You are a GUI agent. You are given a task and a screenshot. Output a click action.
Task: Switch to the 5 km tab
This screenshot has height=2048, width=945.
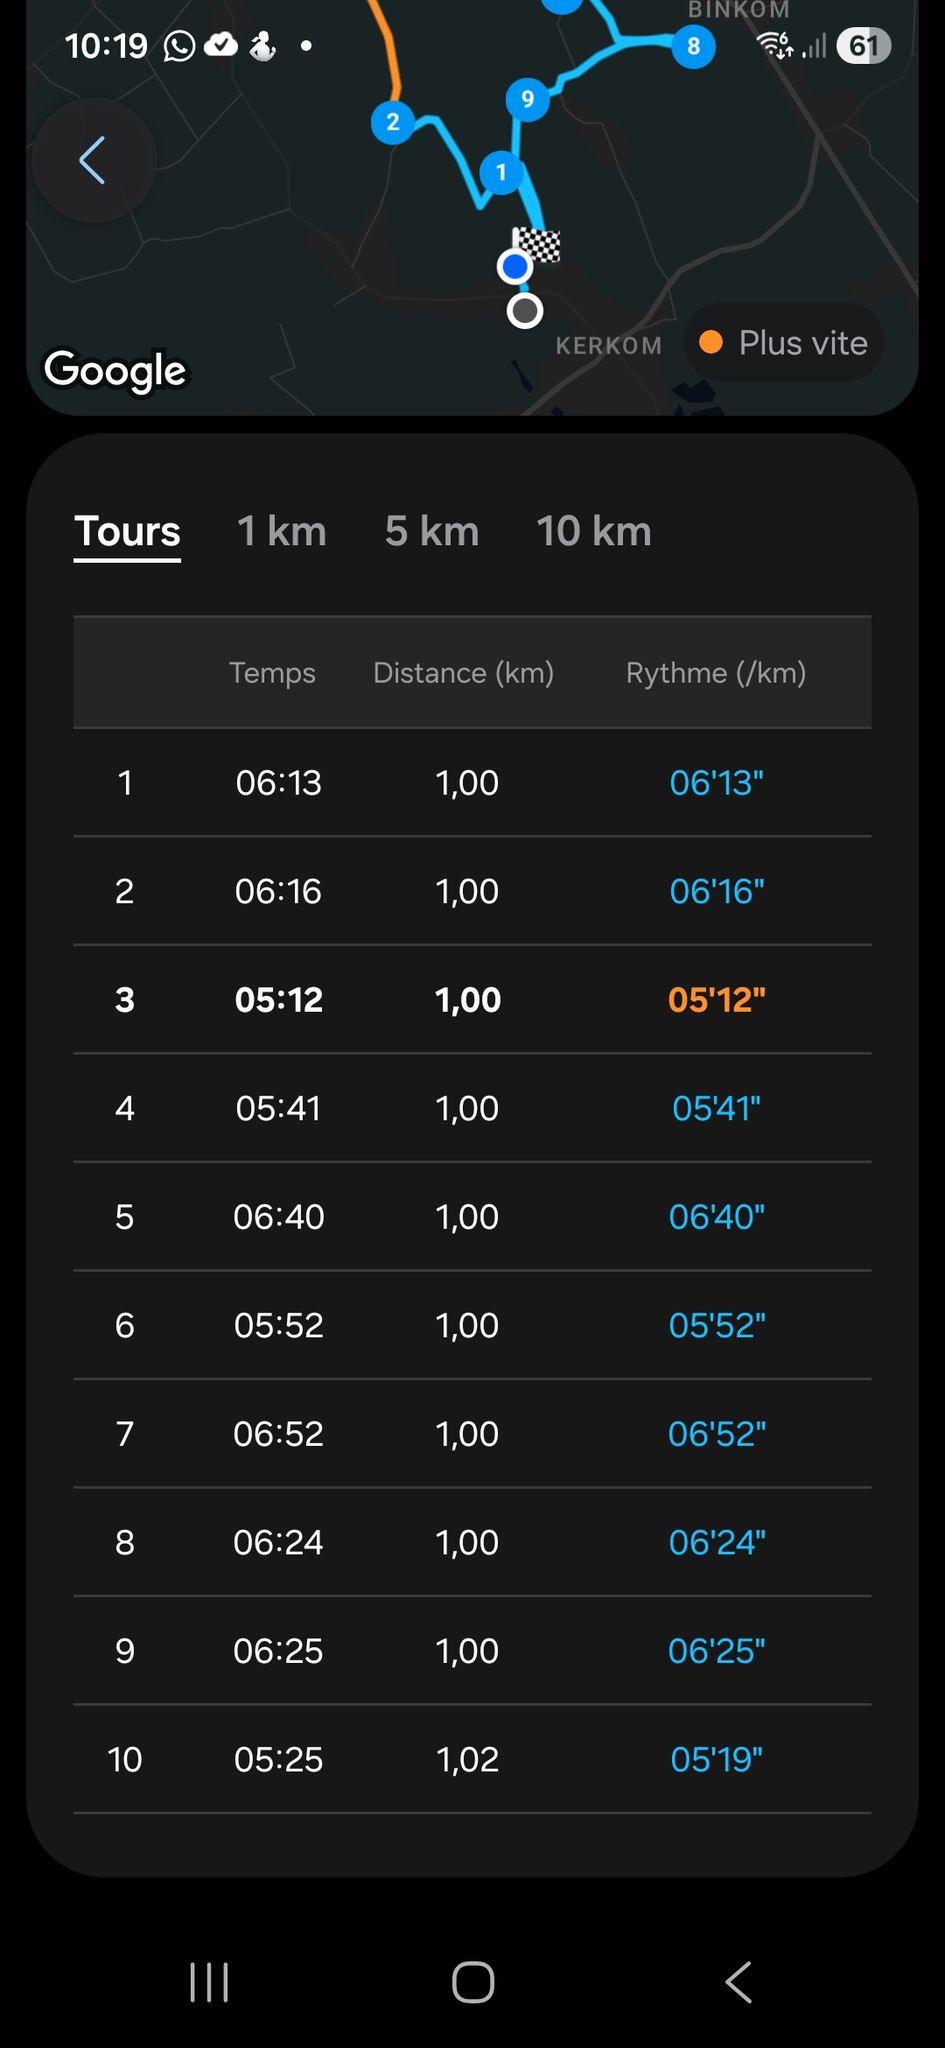coord(432,531)
